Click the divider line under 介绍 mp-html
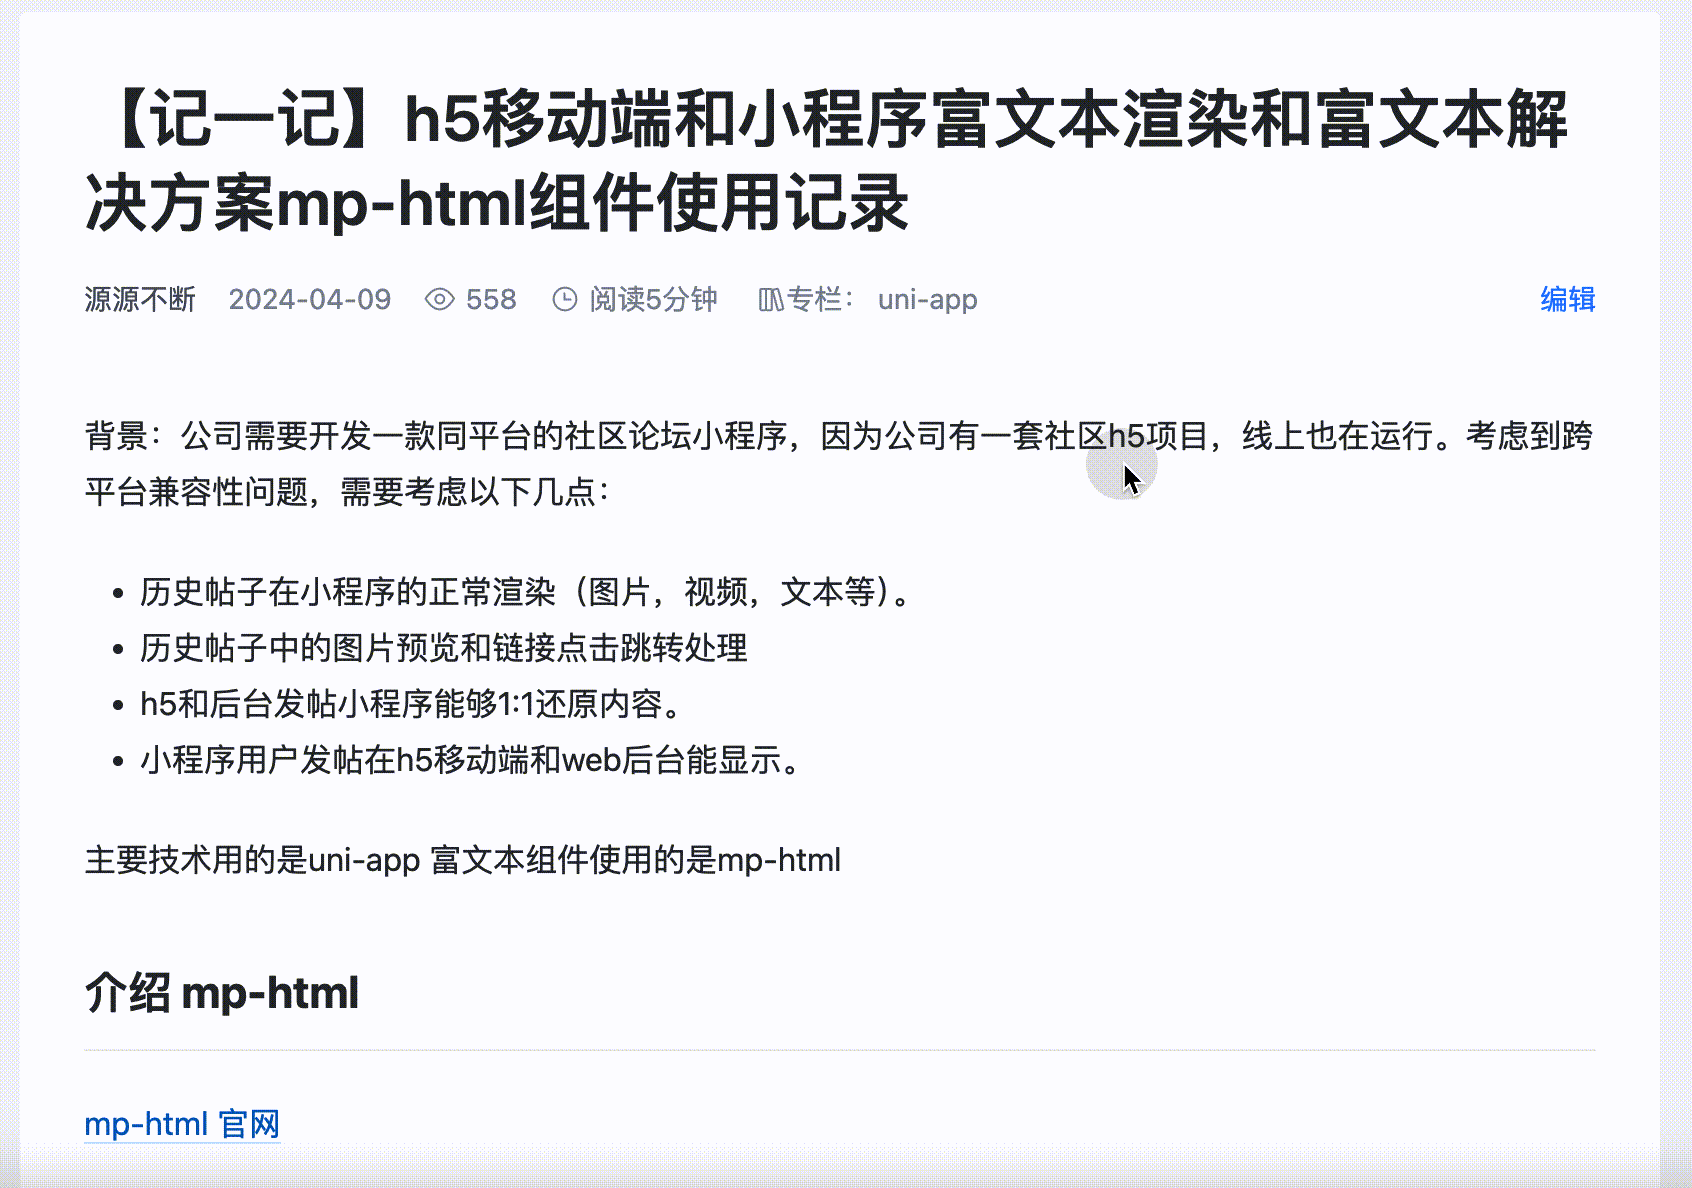This screenshot has height=1188, width=1692. pyautogui.click(x=840, y=1050)
